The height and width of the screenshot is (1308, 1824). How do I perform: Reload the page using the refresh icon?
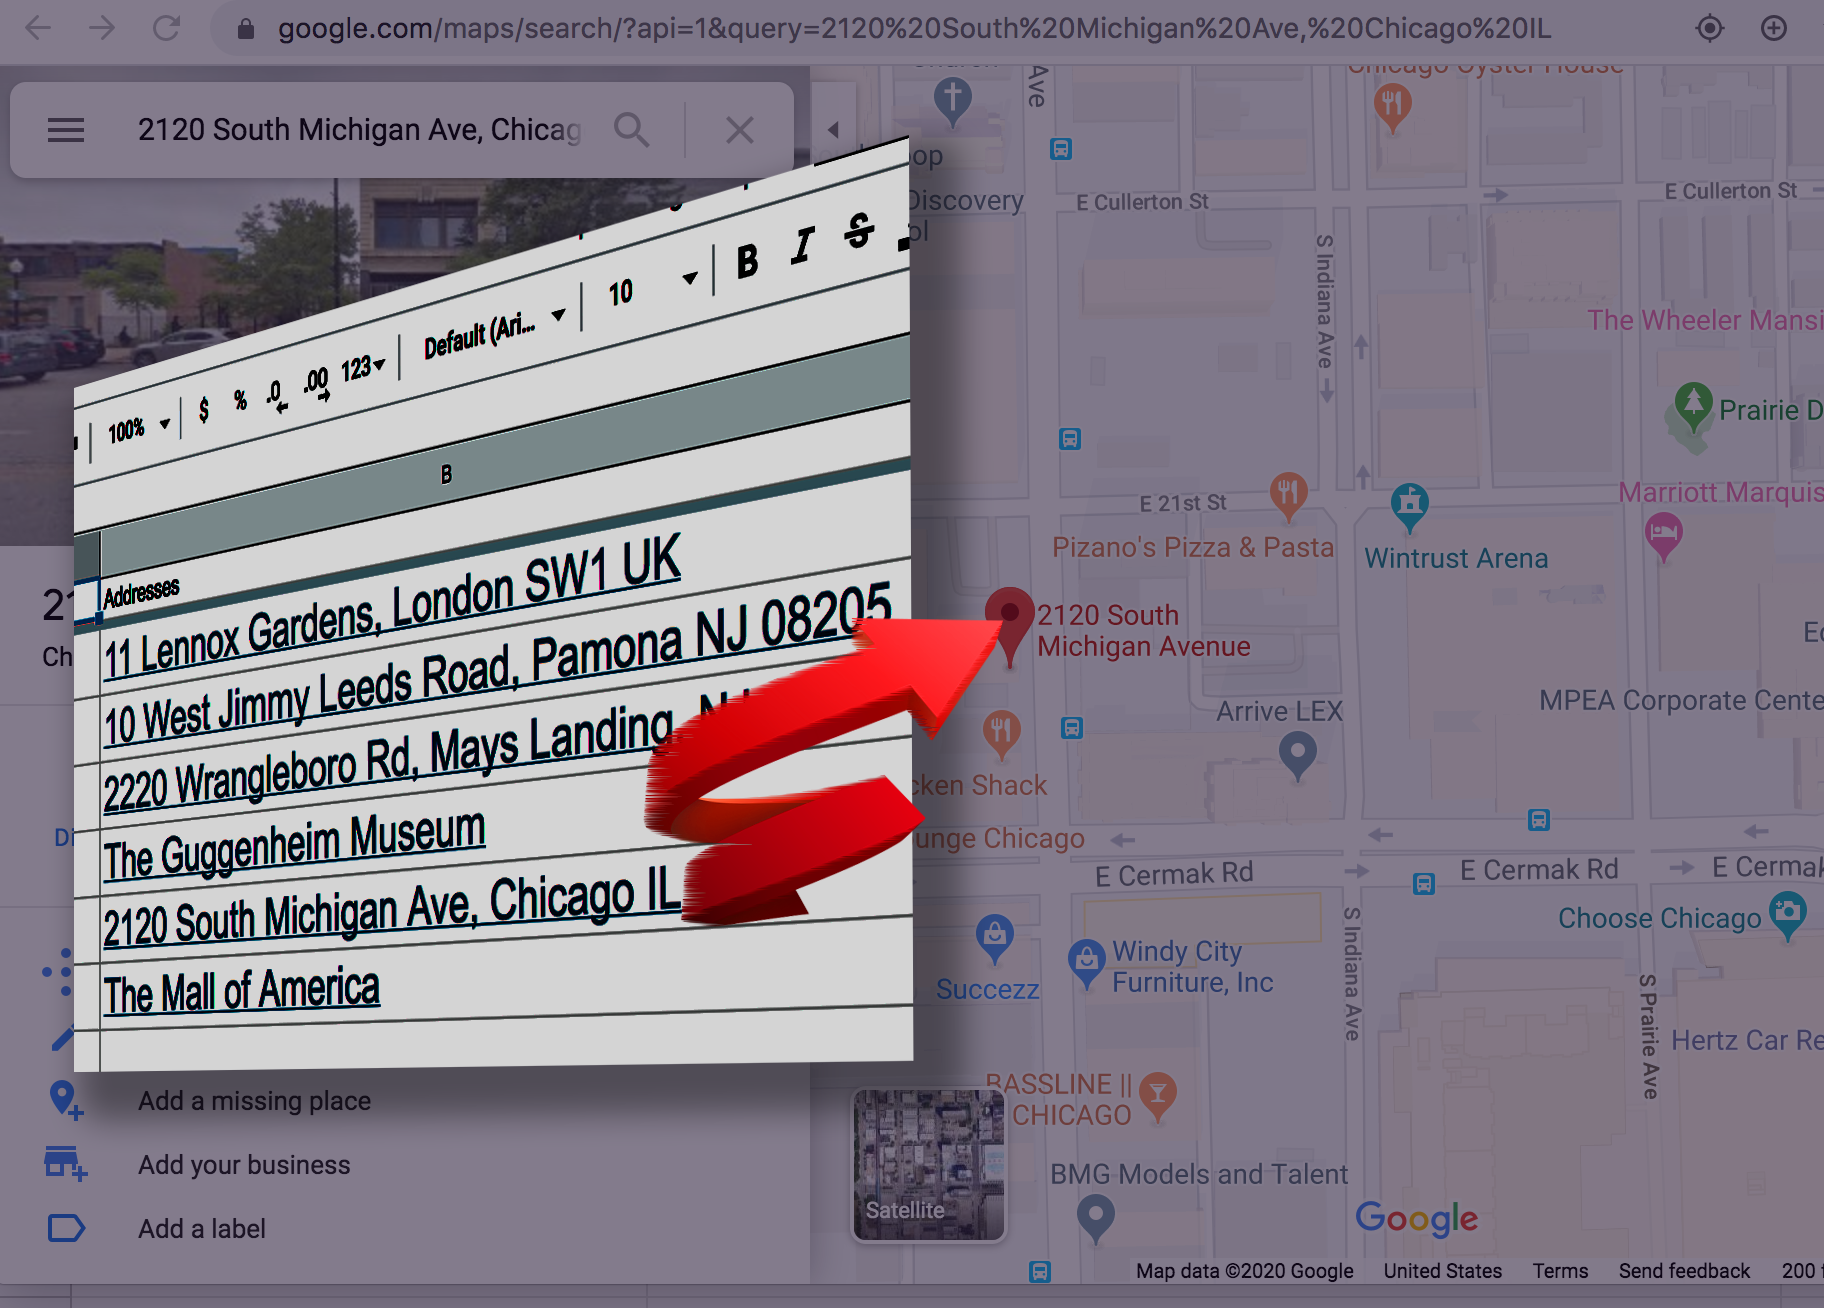click(x=166, y=28)
